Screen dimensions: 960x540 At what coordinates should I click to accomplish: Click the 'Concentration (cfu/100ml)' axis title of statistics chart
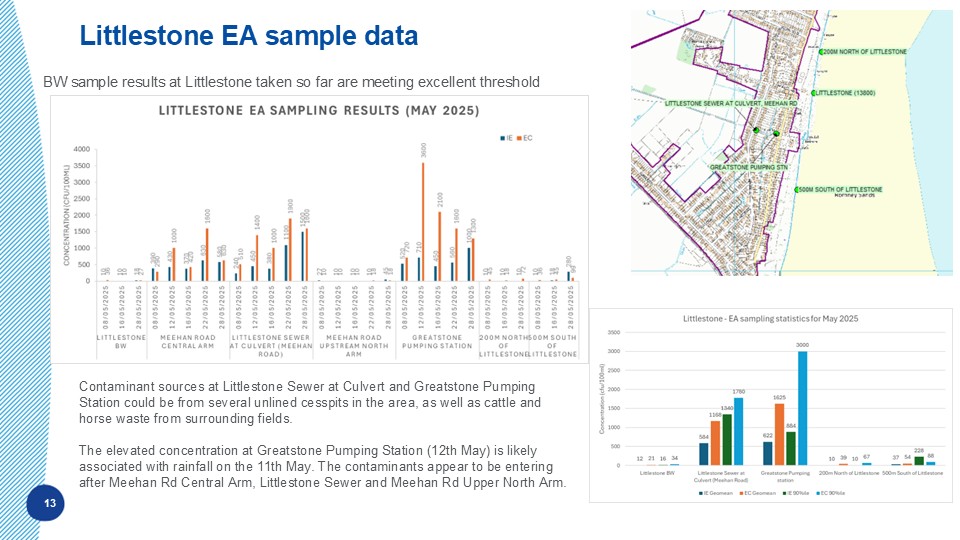(601, 400)
